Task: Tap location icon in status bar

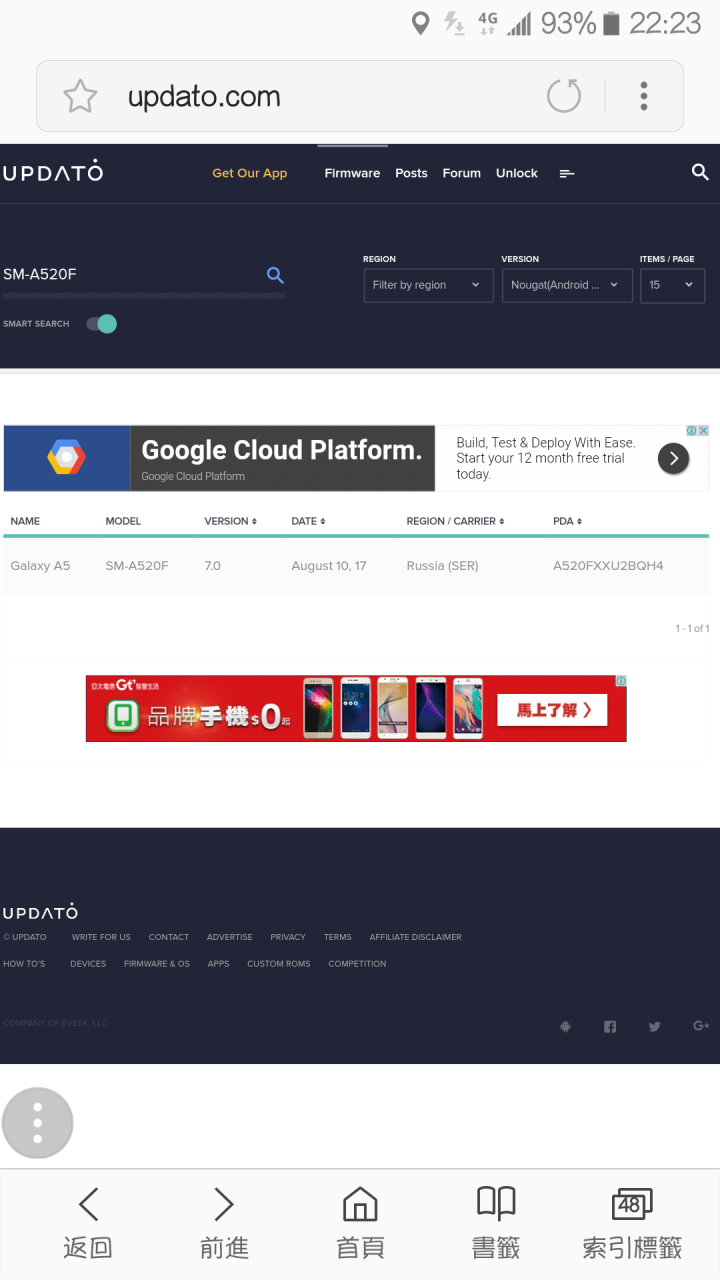Action: [421, 23]
